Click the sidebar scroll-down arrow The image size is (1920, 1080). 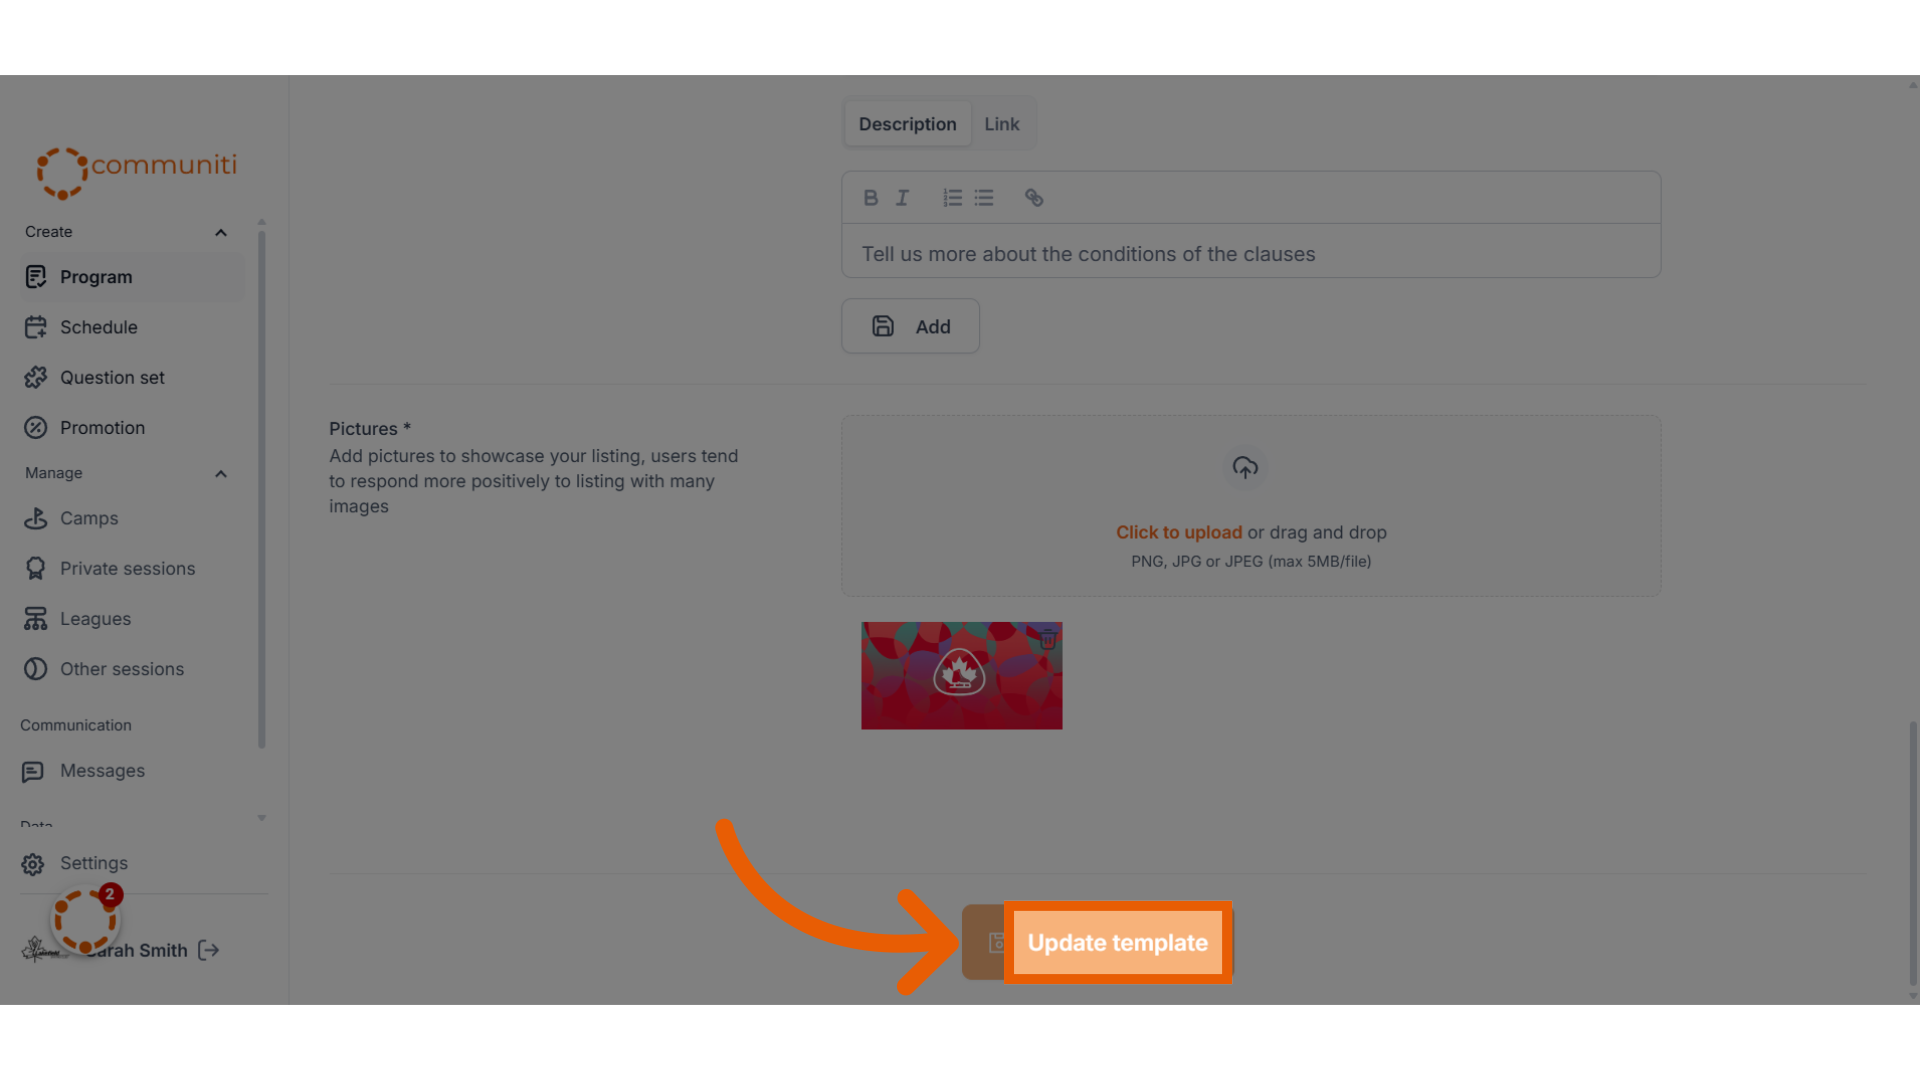pos(262,818)
